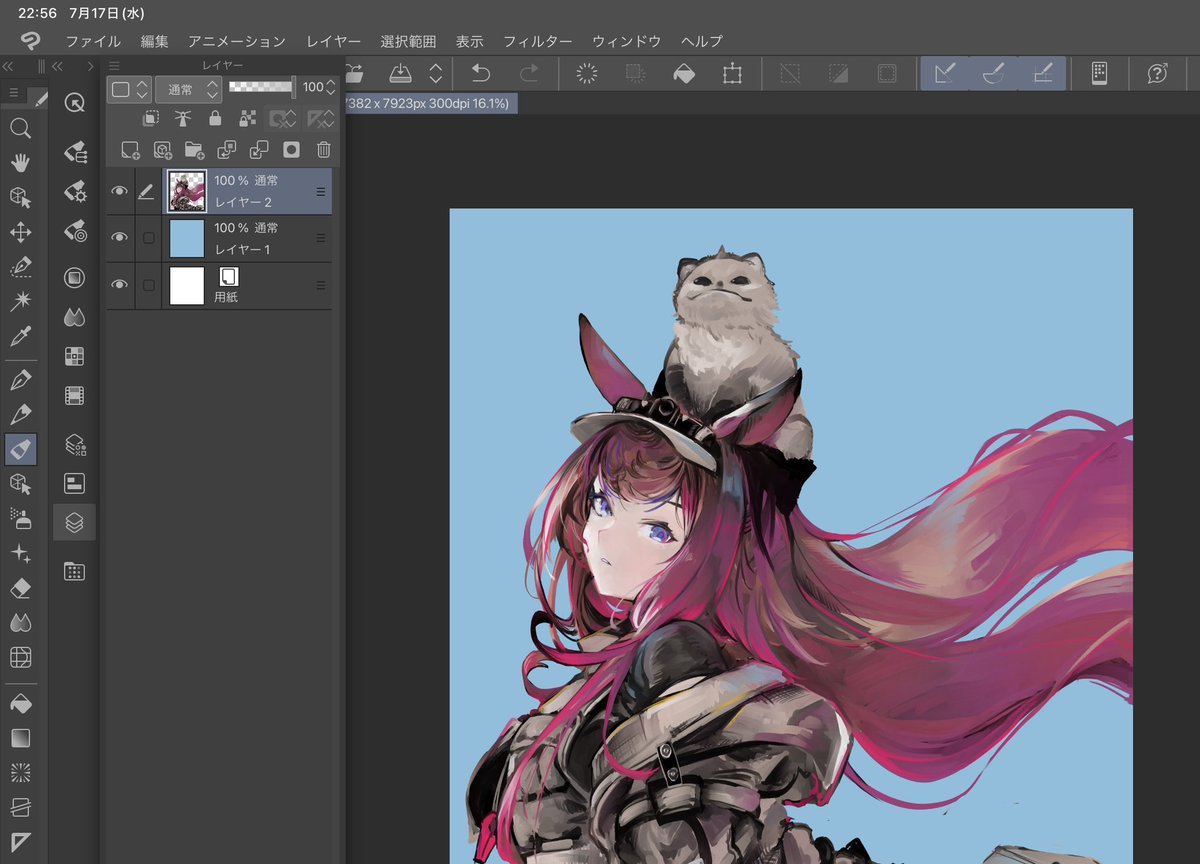Hide レイヤー 2 with its eye icon
This screenshot has height=864, width=1200.
point(119,191)
